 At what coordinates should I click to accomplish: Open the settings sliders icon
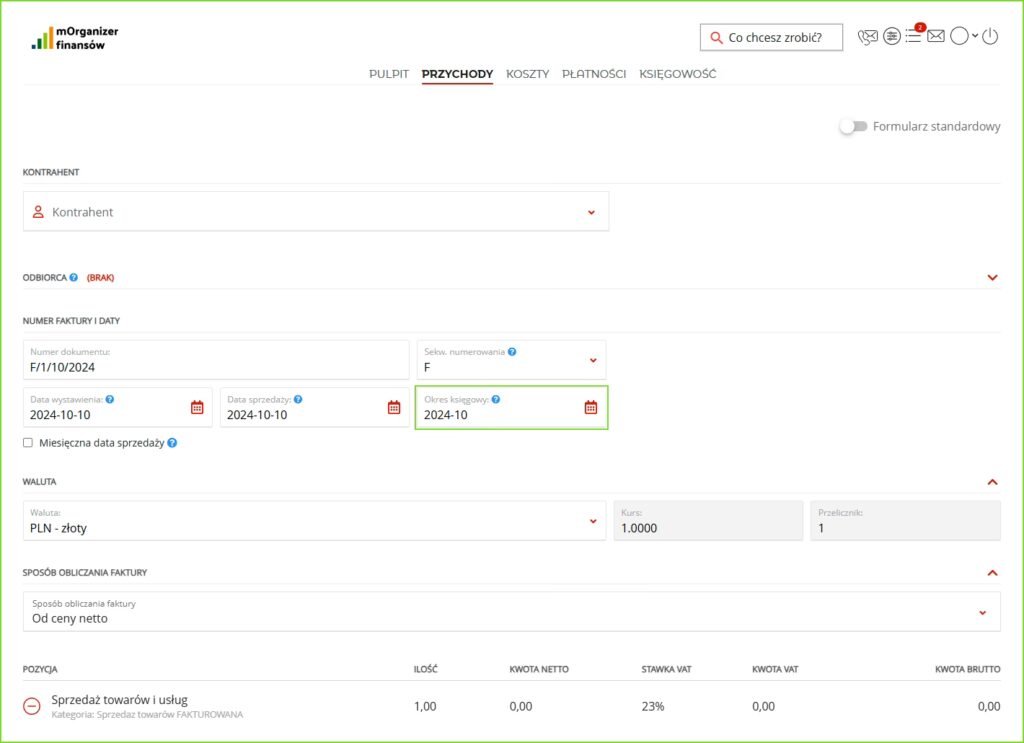(x=891, y=37)
